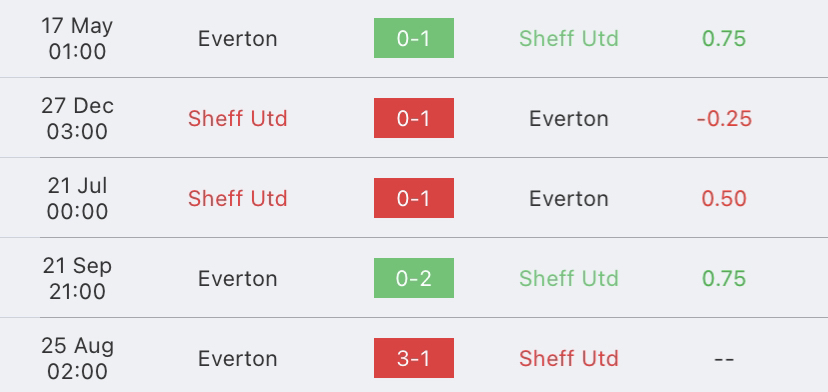Select red Sheff Utd in 27 Dec match
Image resolution: width=828 pixels, height=392 pixels.
238,118
